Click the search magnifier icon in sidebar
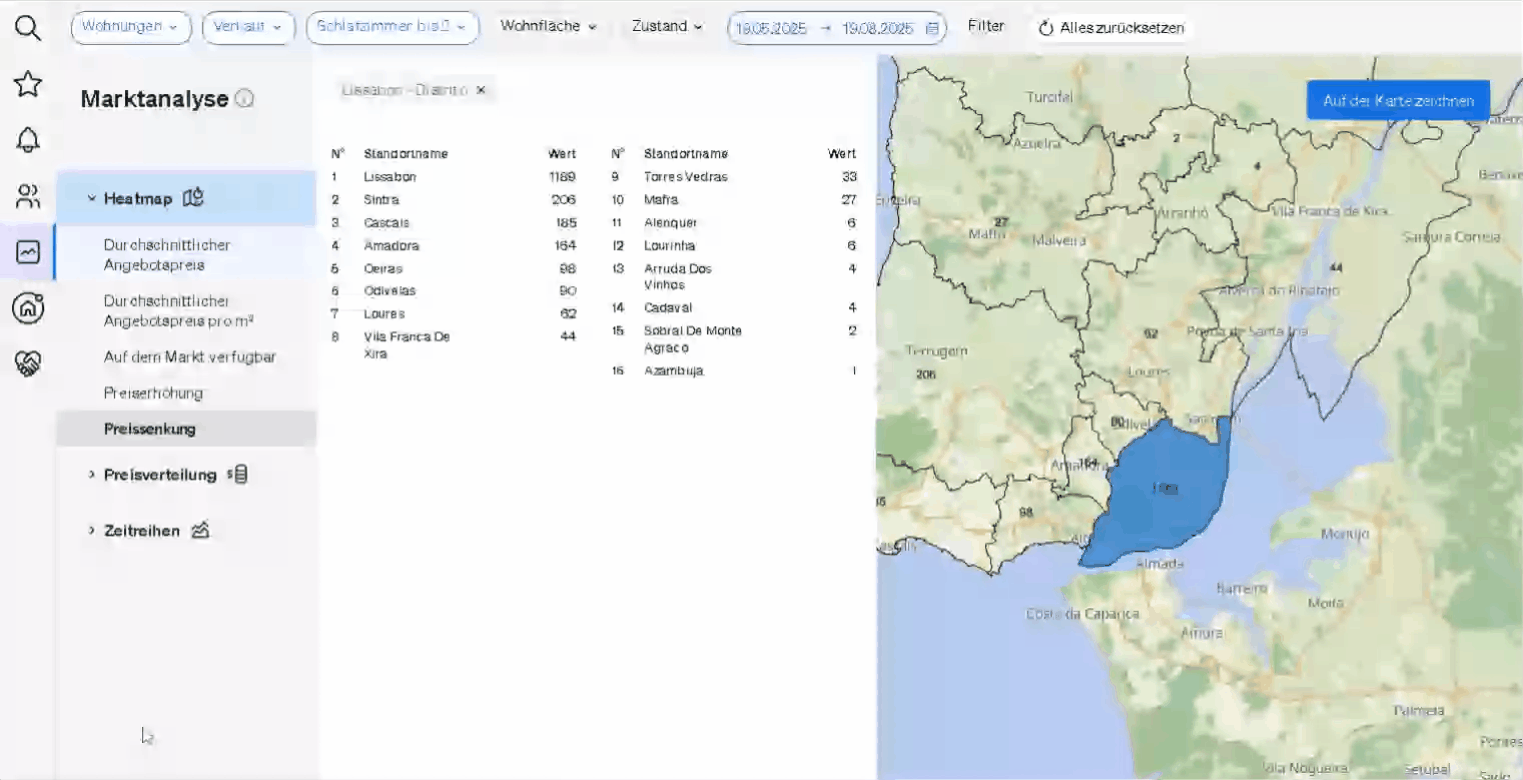The width and height of the screenshot is (1523, 780). point(28,28)
